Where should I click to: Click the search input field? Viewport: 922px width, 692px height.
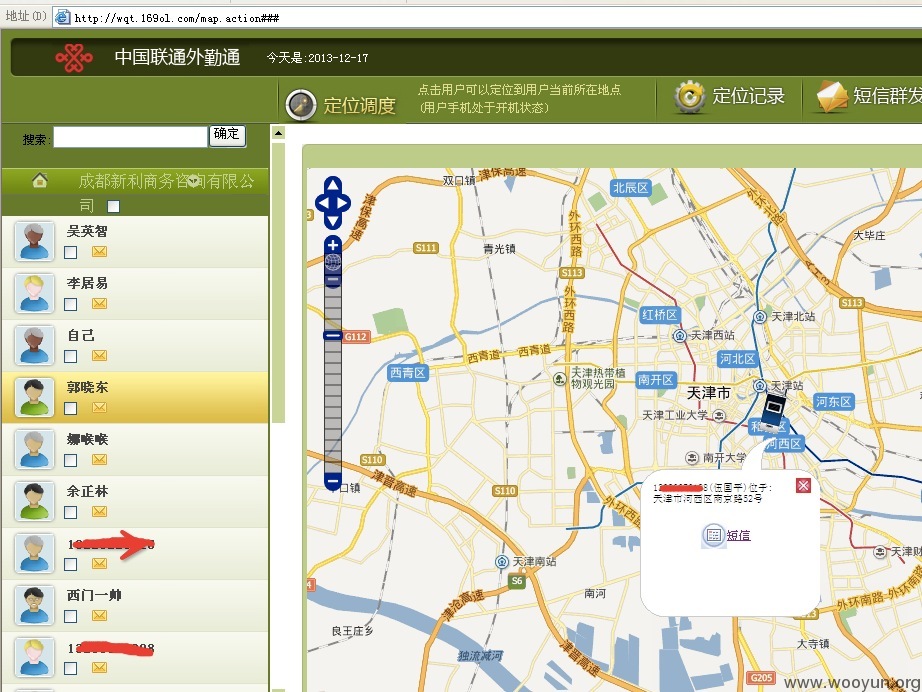point(131,138)
